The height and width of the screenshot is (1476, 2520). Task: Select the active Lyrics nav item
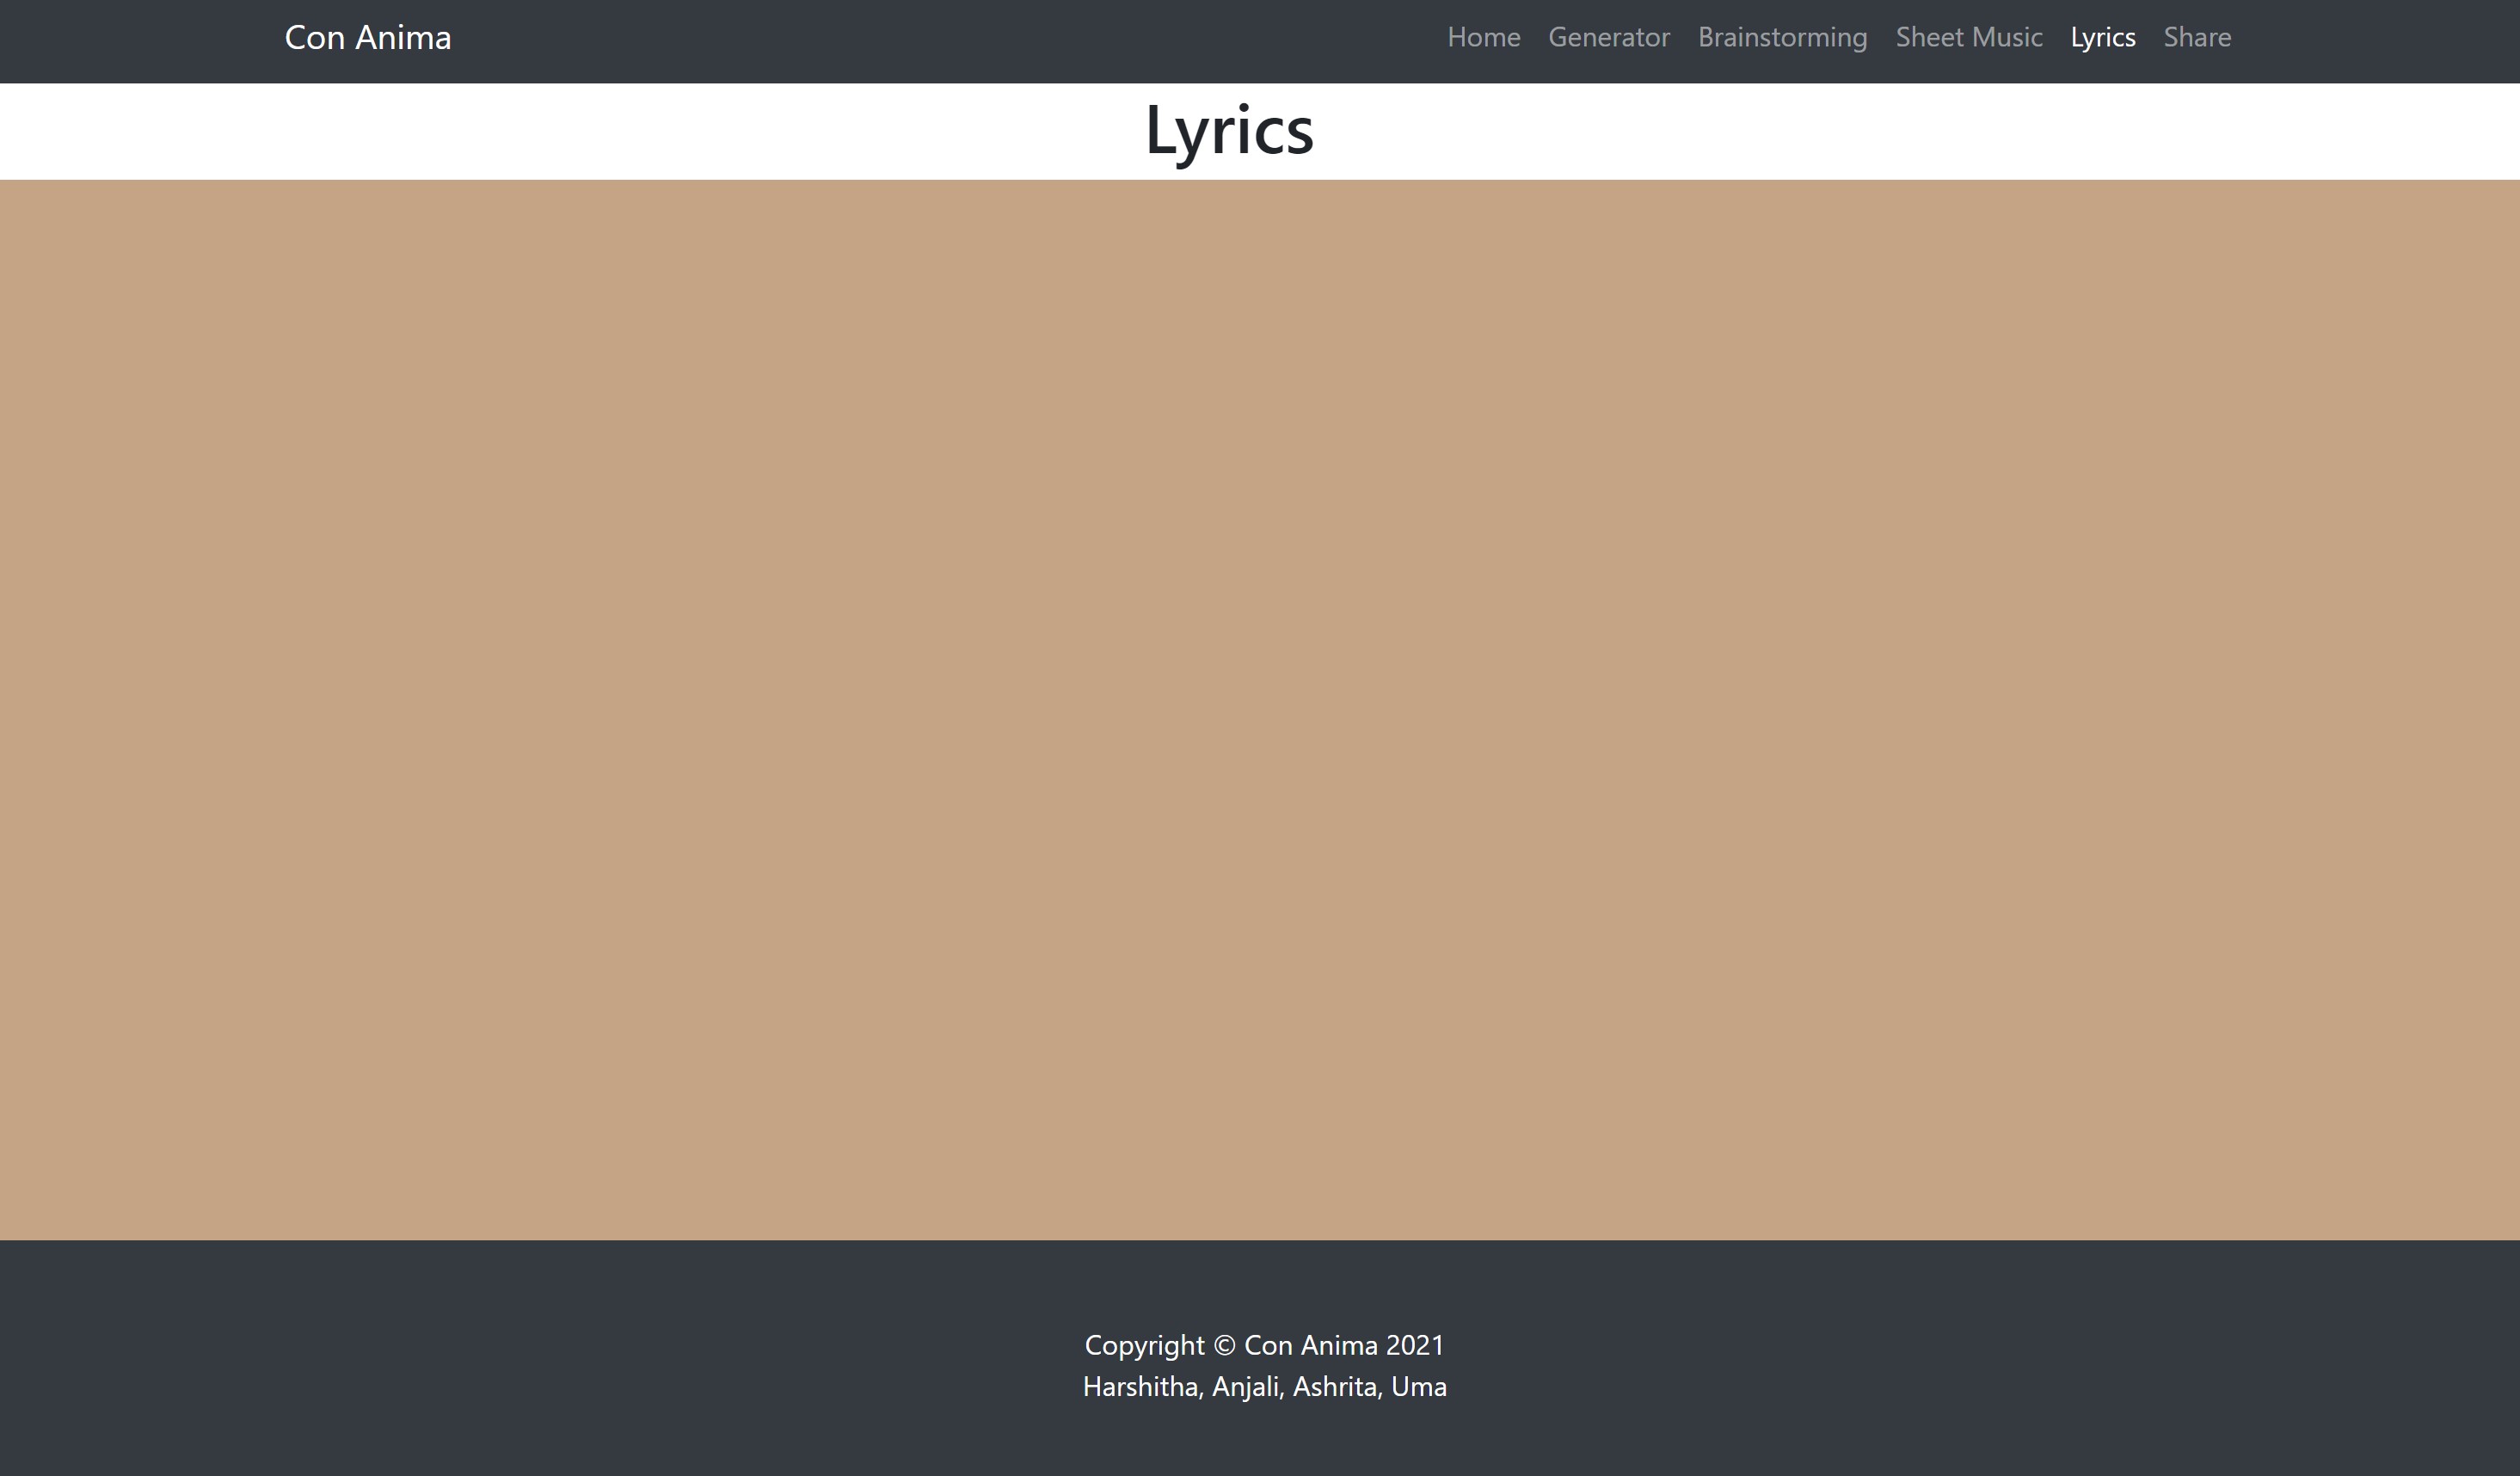pyautogui.click(x=2102, y=38)
